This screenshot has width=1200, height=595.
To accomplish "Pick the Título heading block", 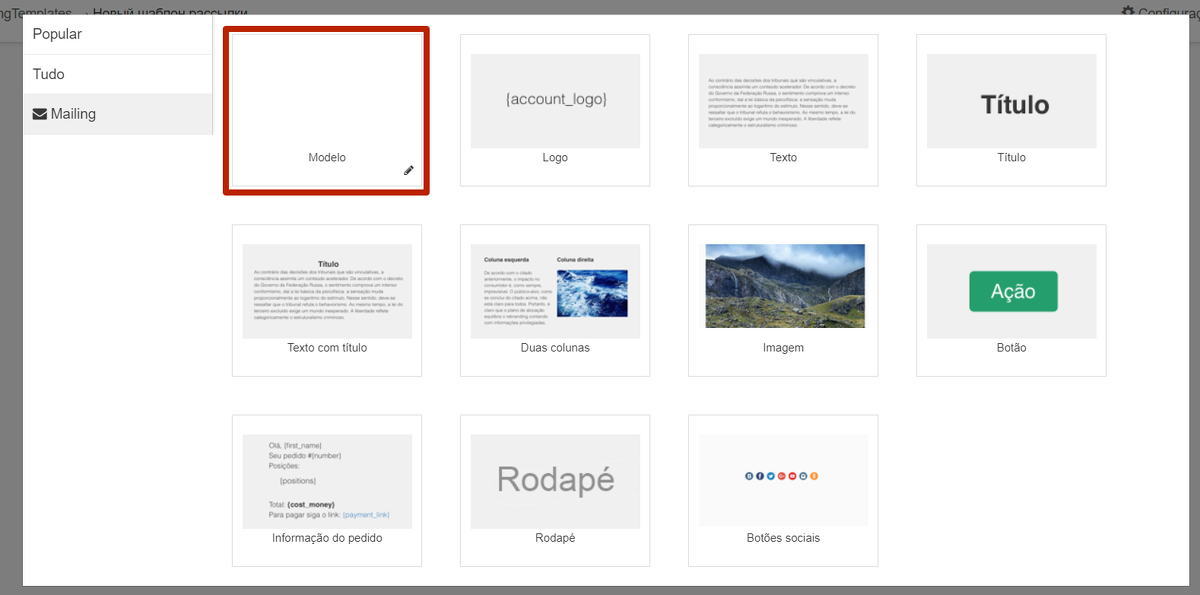I will [1011, 110].
